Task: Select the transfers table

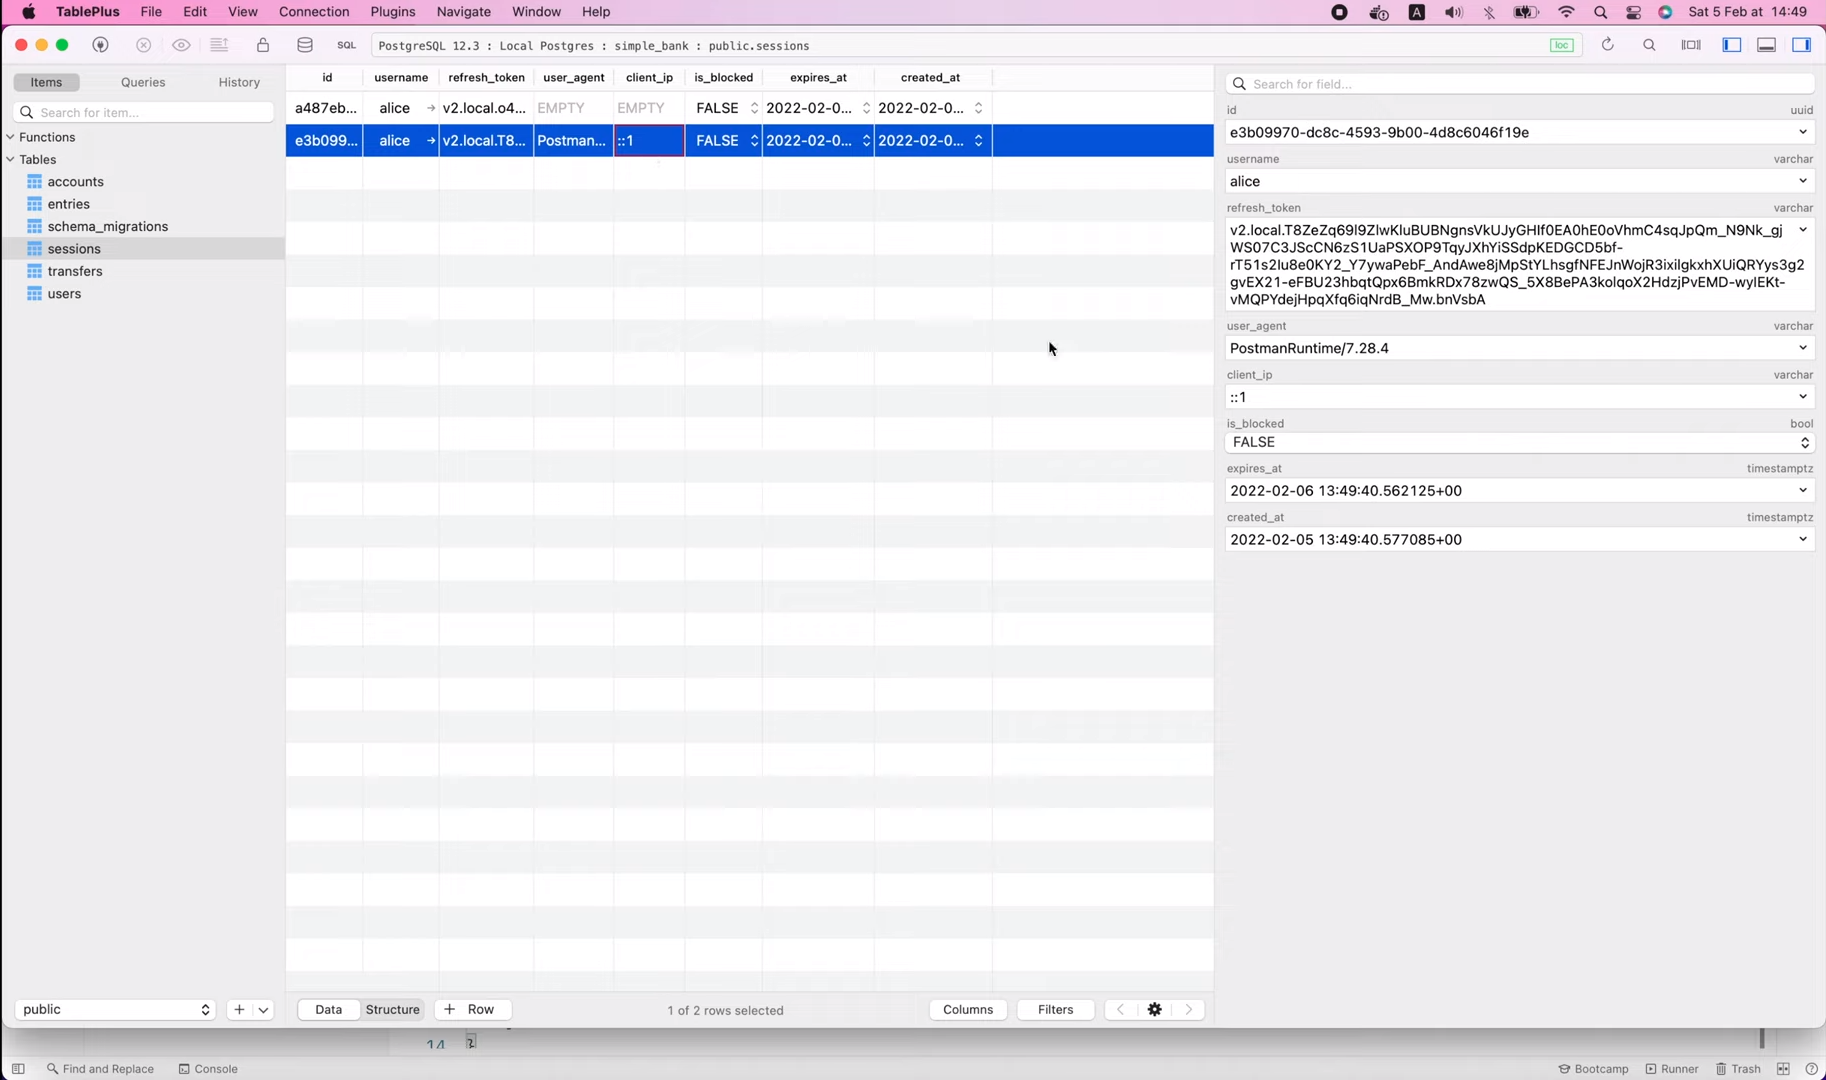Action: (x=75, y=271)
